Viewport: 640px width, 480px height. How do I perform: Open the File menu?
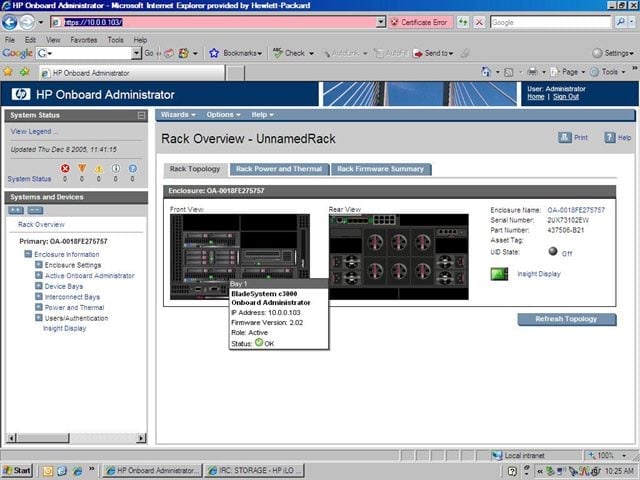[10, 40]
